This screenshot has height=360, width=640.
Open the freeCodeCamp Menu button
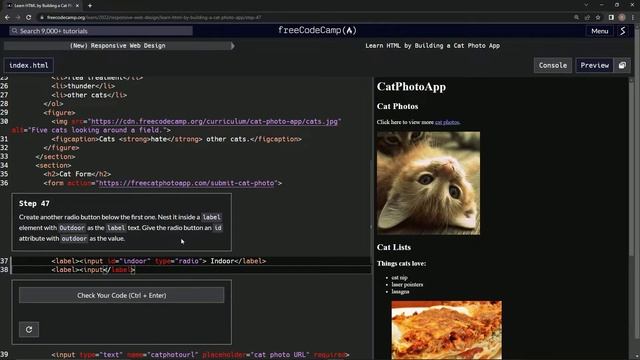tap(600, 31)
